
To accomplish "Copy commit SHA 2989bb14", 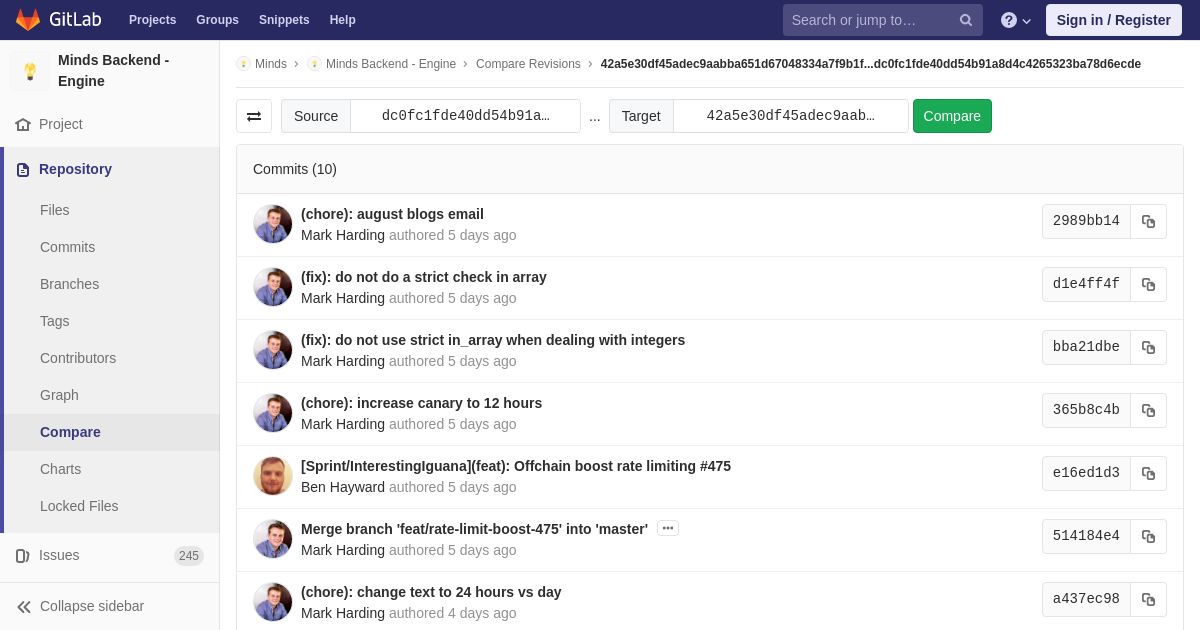I will (x=1148, y=222).
